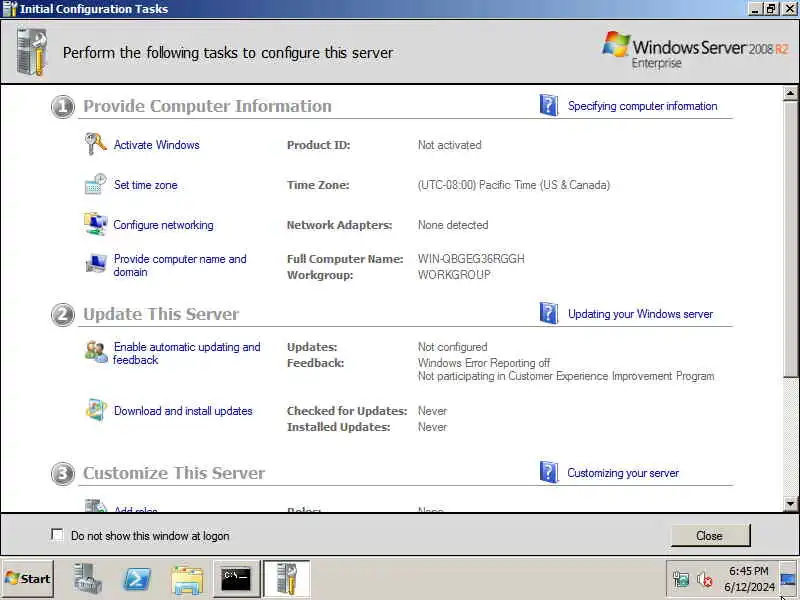The height and width of the screenshot is (600, 800).
Task: Click the computer name and domain icon
Action: 95,263
